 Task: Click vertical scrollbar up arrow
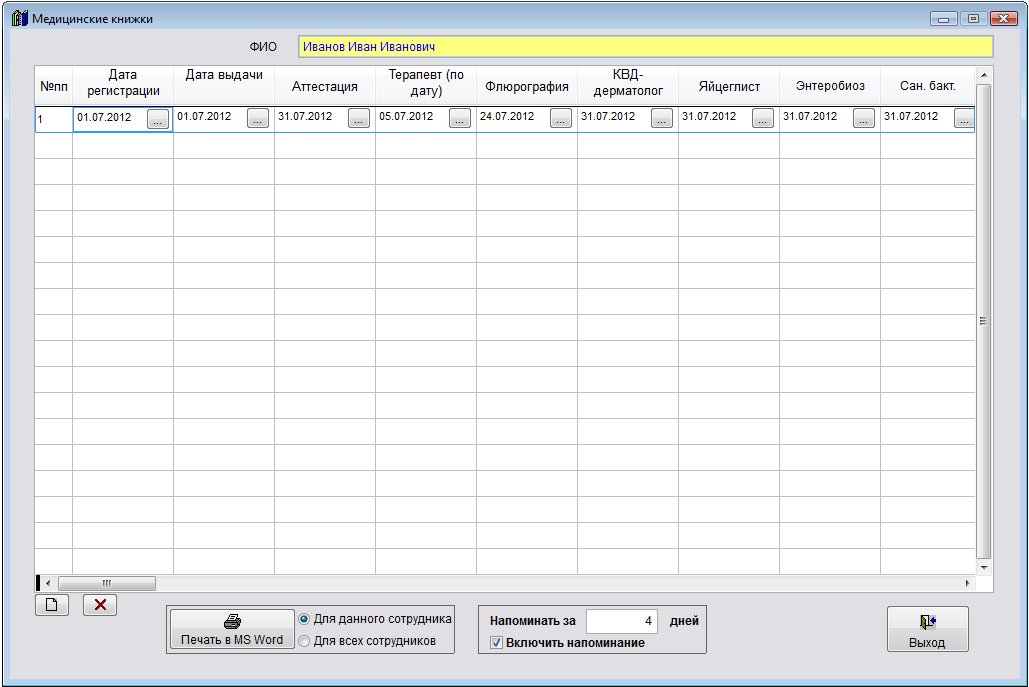click(x=984, y=75)
